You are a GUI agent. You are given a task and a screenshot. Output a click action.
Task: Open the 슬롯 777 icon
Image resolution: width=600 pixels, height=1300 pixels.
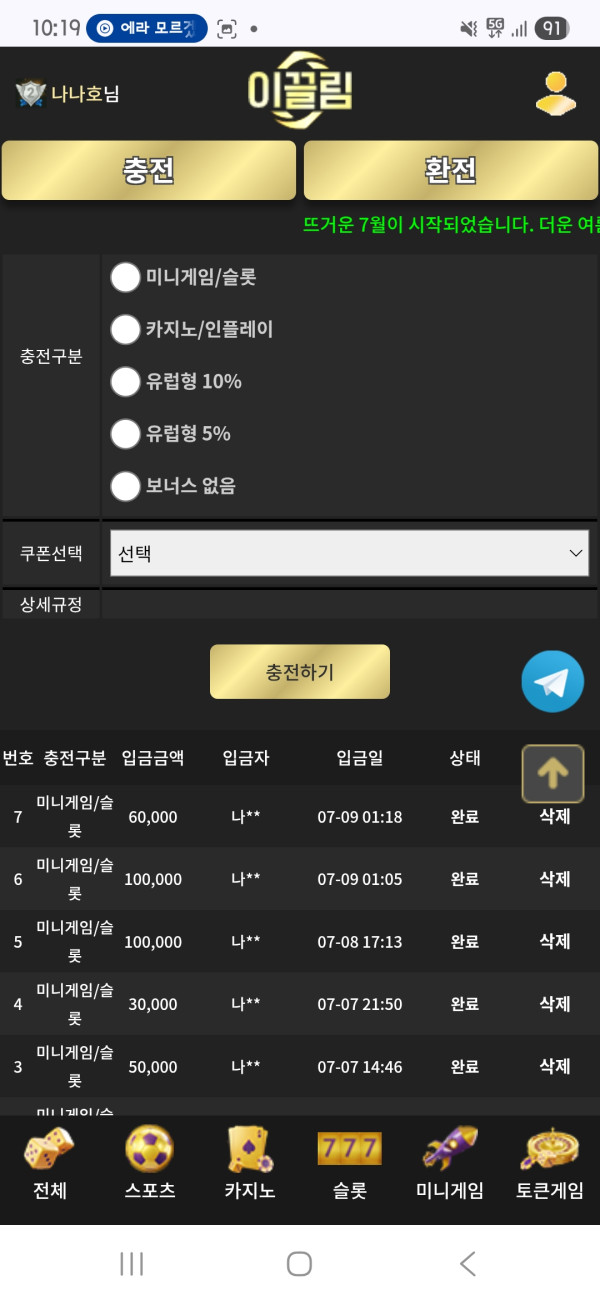coord(349,1150)
